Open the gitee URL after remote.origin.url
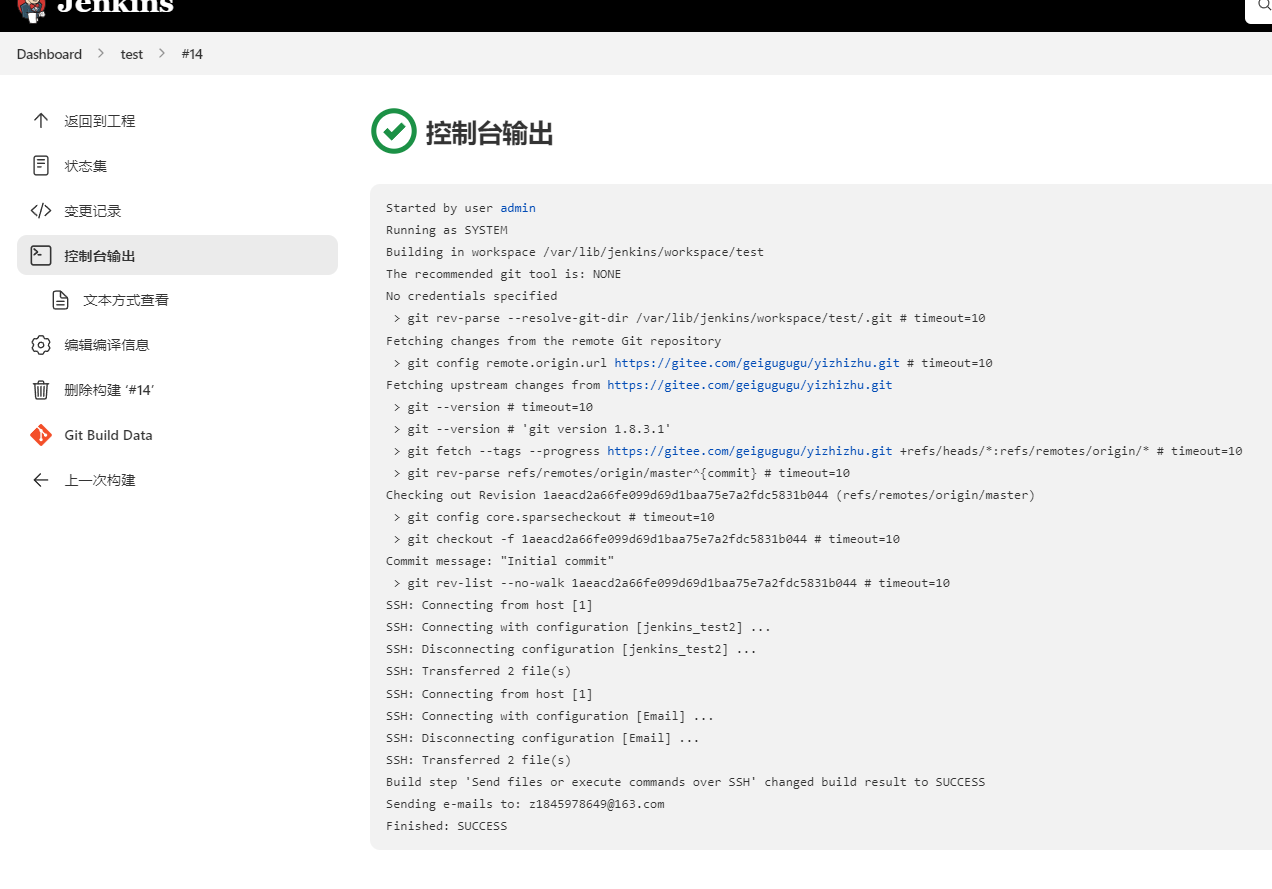This screenshot has width=1272, height=889. [757, 363]
